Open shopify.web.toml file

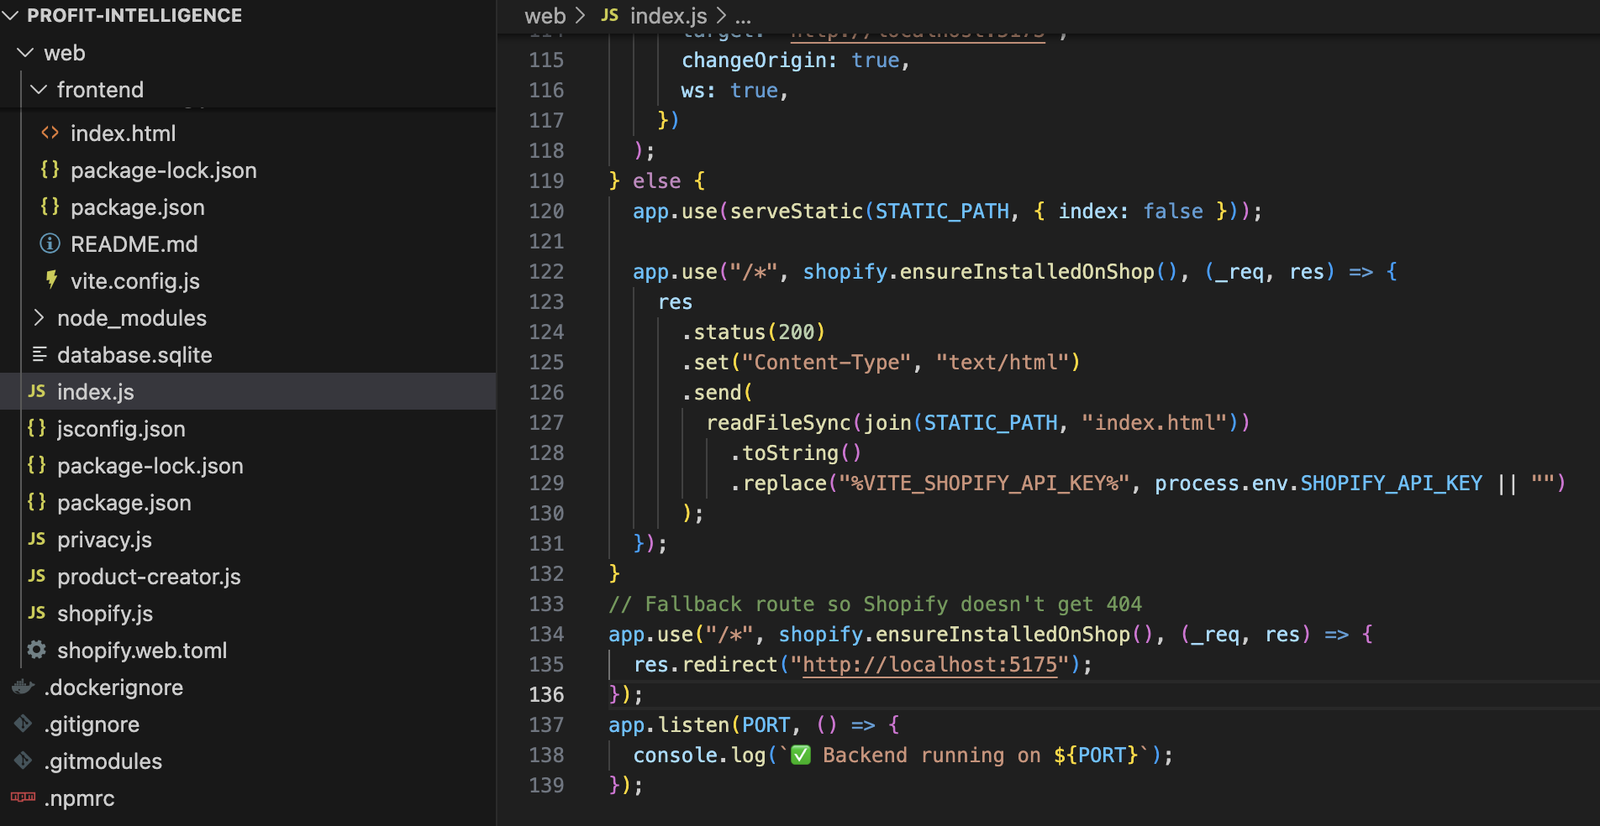(x=142, y=650)
